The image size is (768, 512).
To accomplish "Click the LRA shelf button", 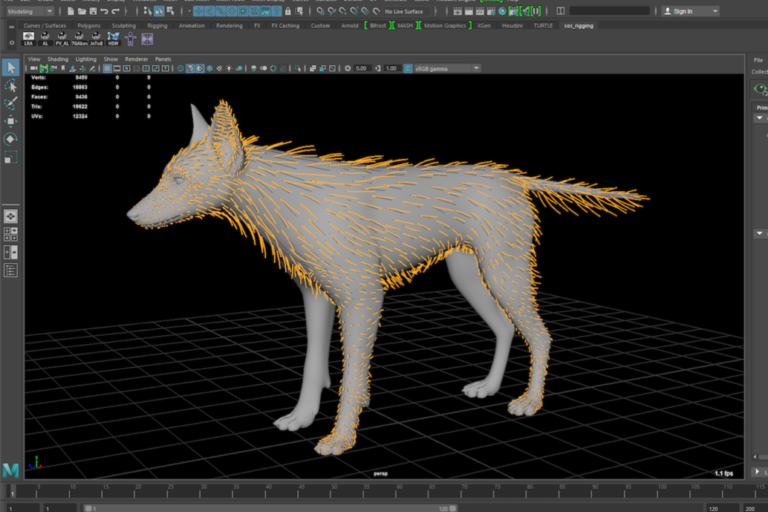I will [28, 39].
